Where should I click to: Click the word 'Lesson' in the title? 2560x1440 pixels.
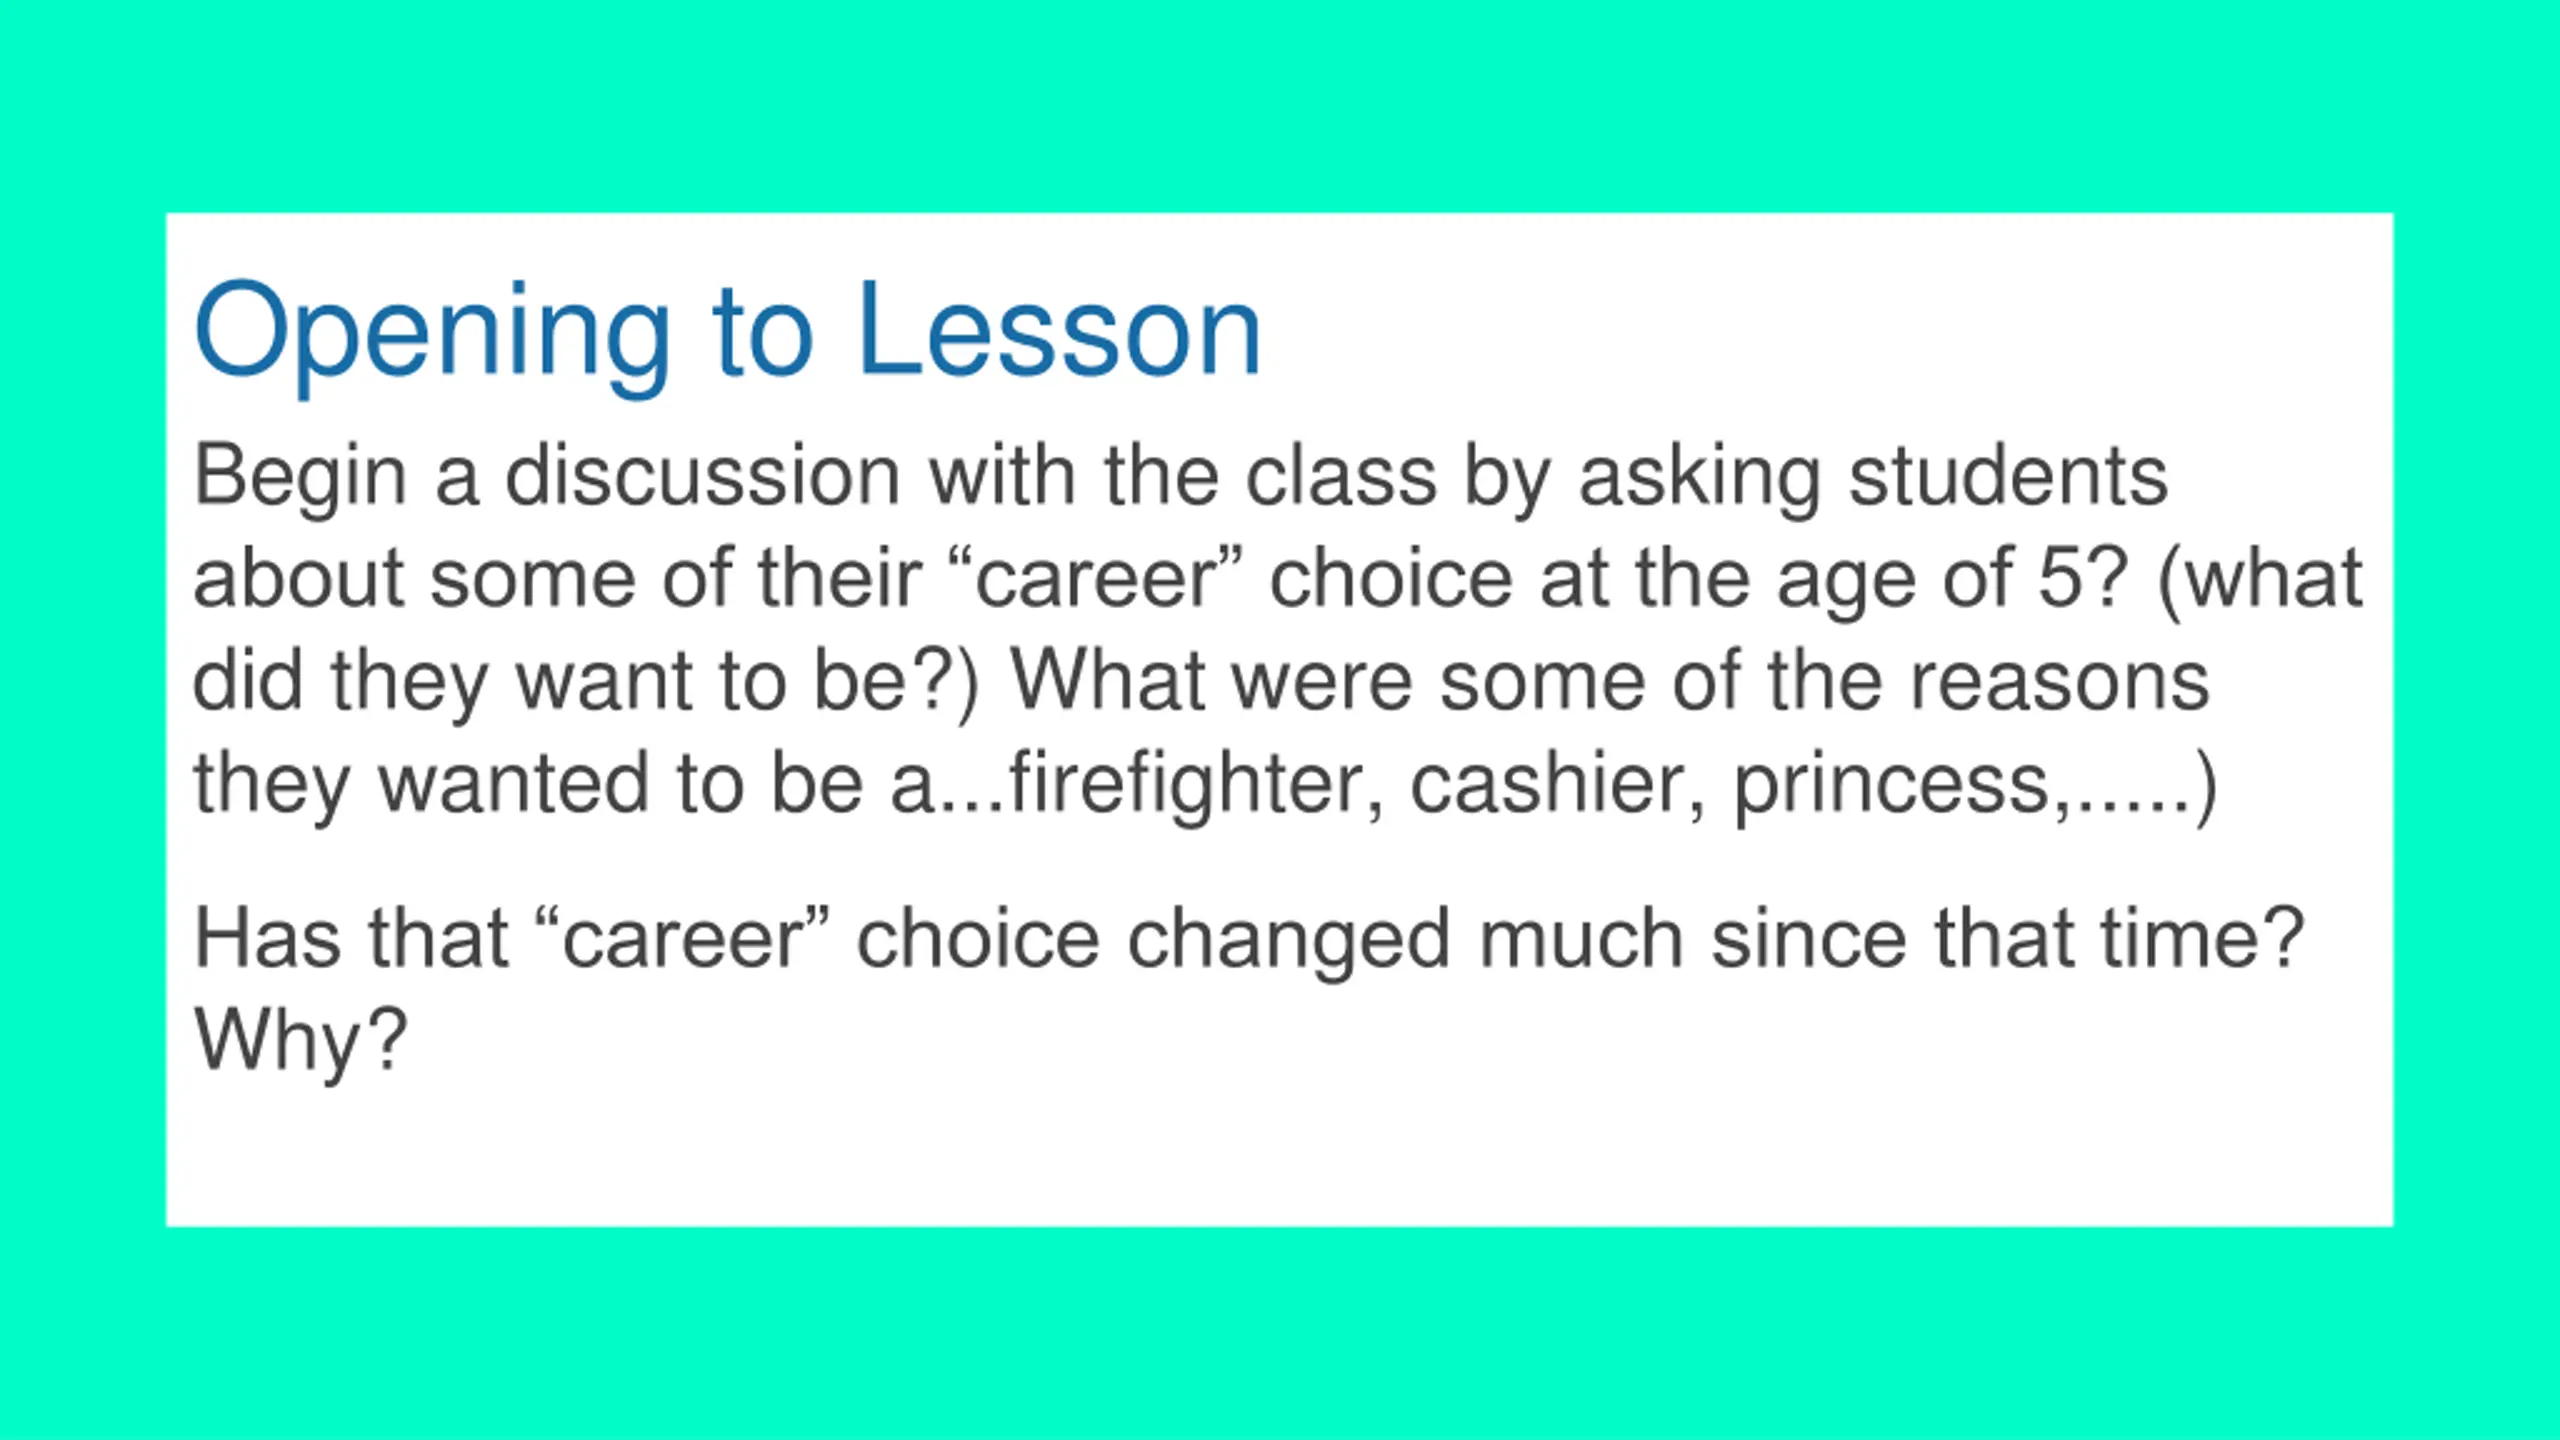(x=1059, y=329)
